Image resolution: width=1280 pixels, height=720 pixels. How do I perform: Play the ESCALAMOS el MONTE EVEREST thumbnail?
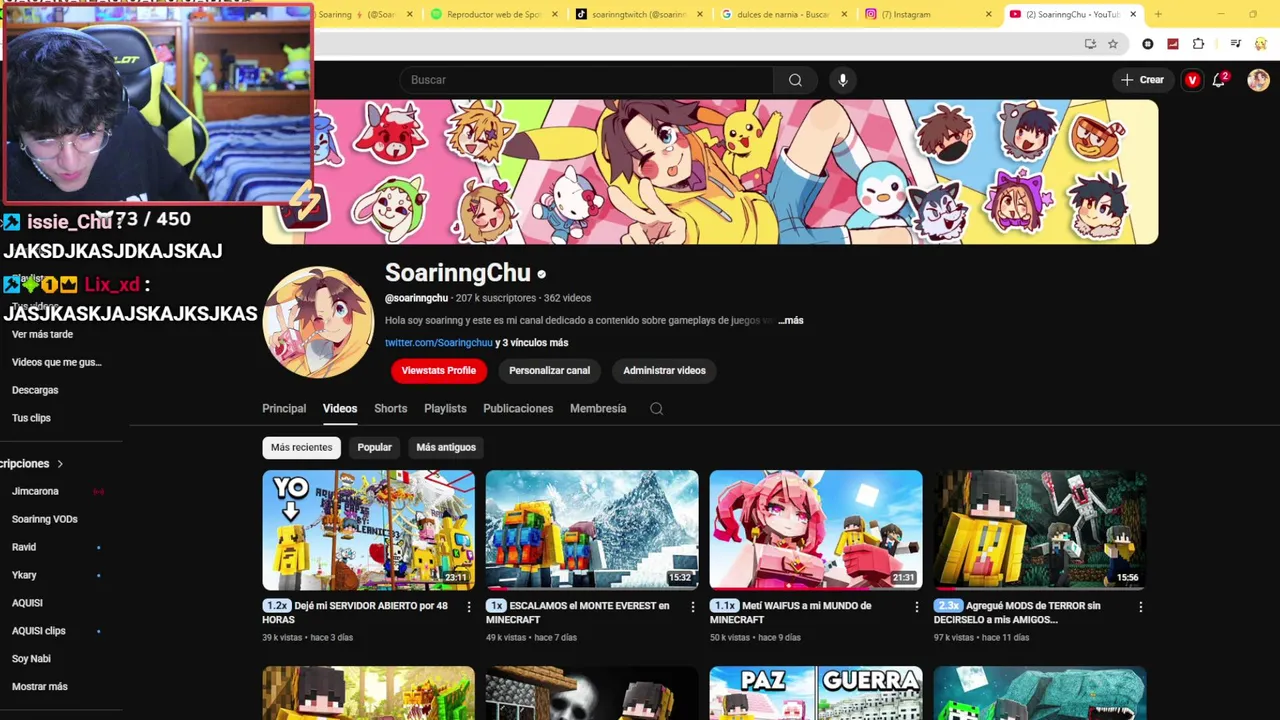point(592,530)
